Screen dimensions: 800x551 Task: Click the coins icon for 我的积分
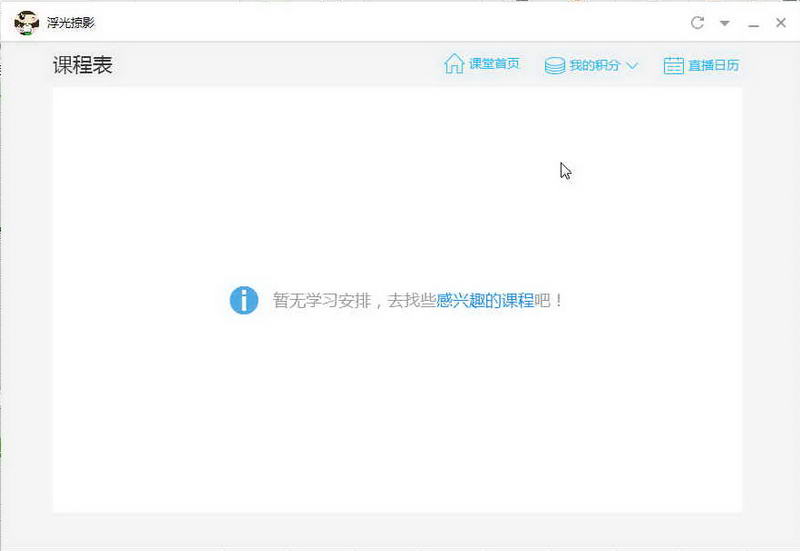(x=555, y=65)
